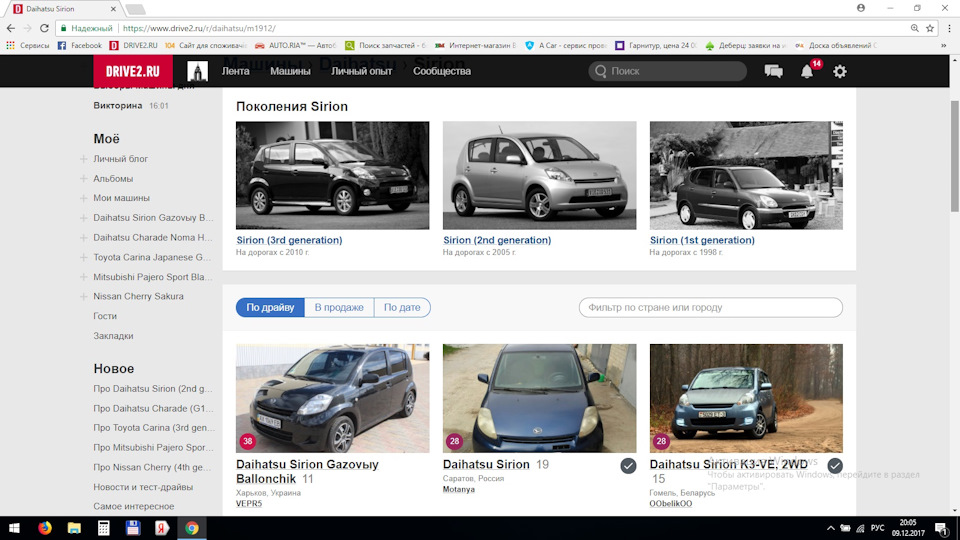This screenshot has height=540, width=960.
Task: Expand plus next to Daihatsu Charade Noma
Action: coord(83,238)
